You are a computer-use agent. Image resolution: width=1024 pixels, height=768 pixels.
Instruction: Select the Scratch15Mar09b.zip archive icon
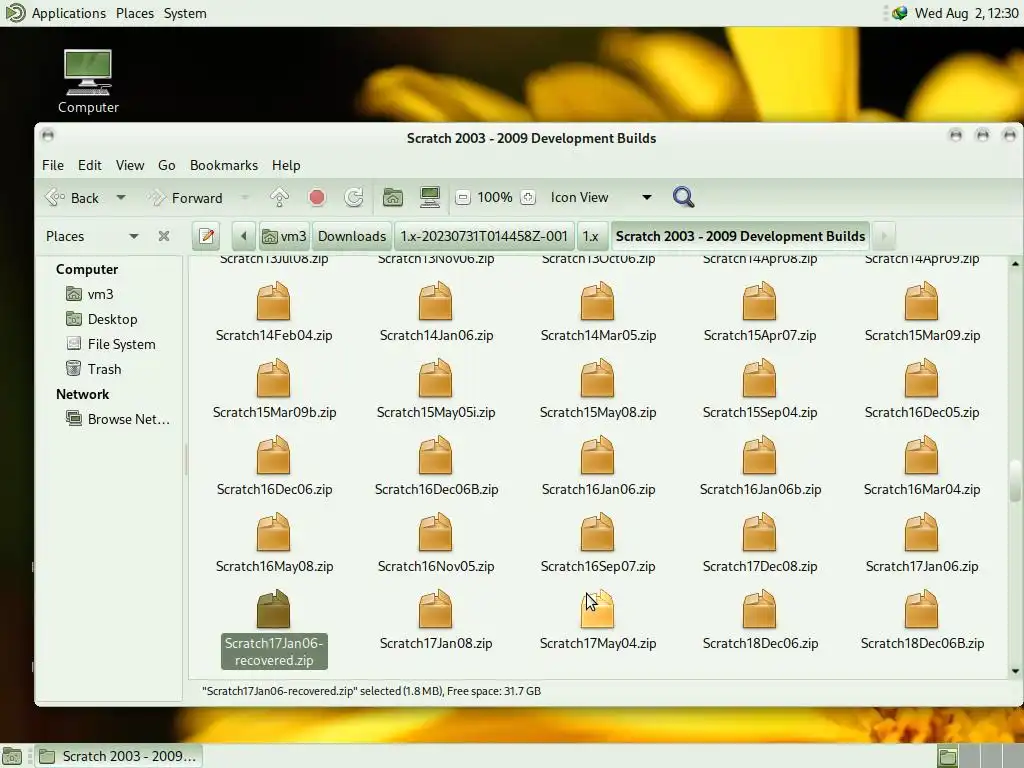click(274, 378)
